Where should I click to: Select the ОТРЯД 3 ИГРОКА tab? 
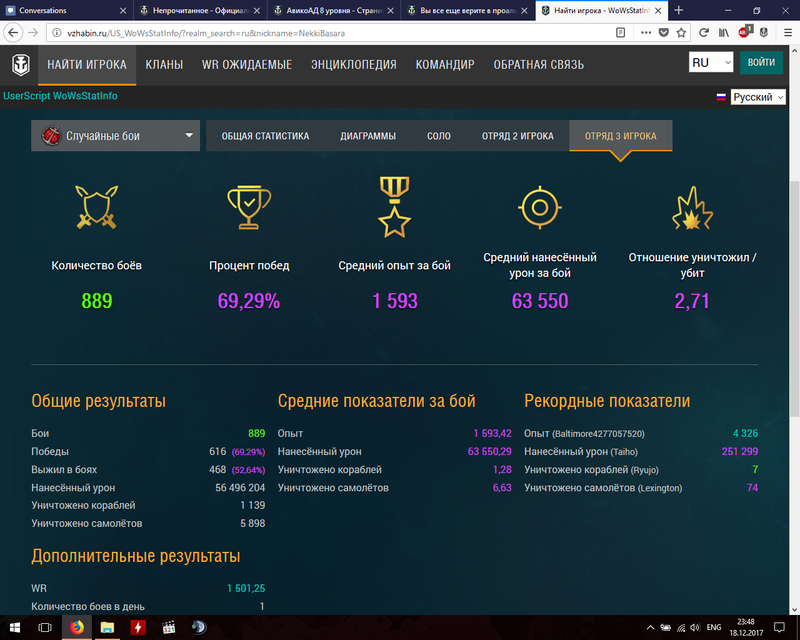[620, 136]
